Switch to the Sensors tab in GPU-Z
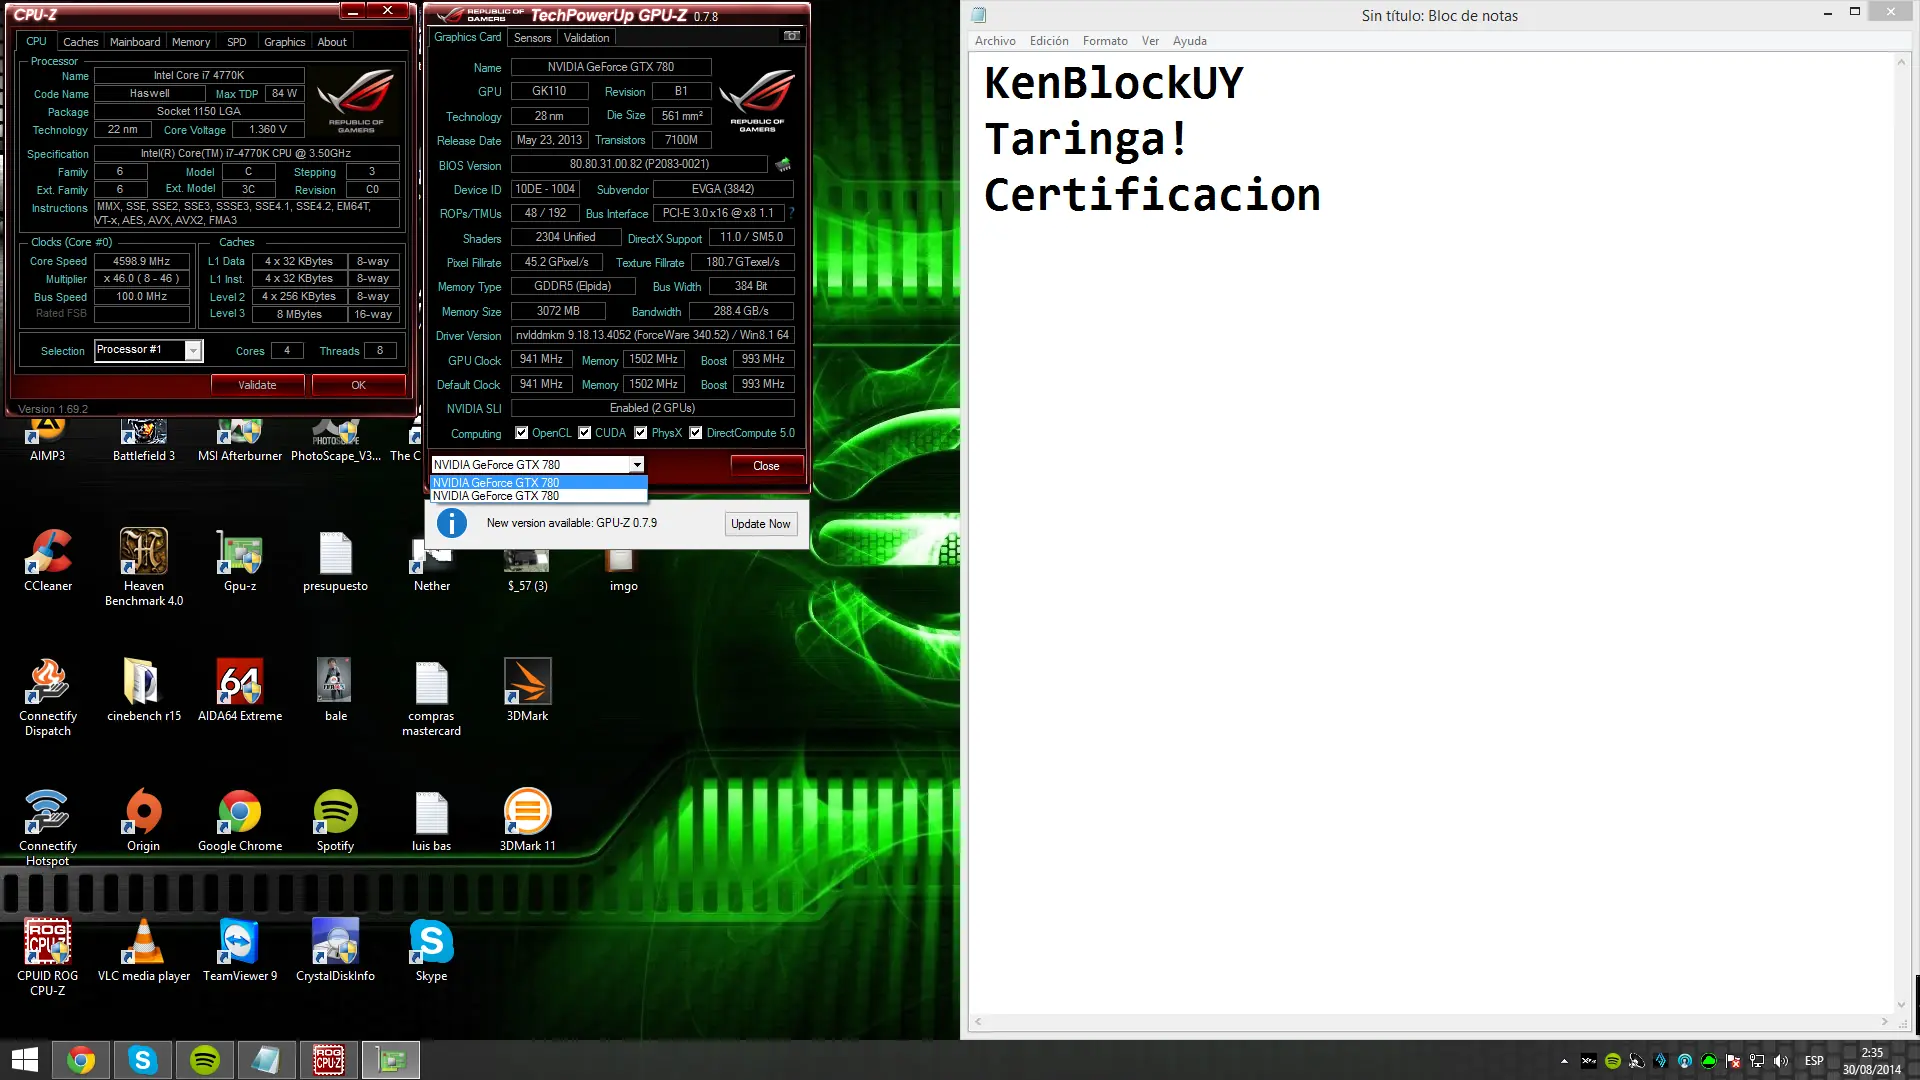1920x1080 pixels. point(532,38)
